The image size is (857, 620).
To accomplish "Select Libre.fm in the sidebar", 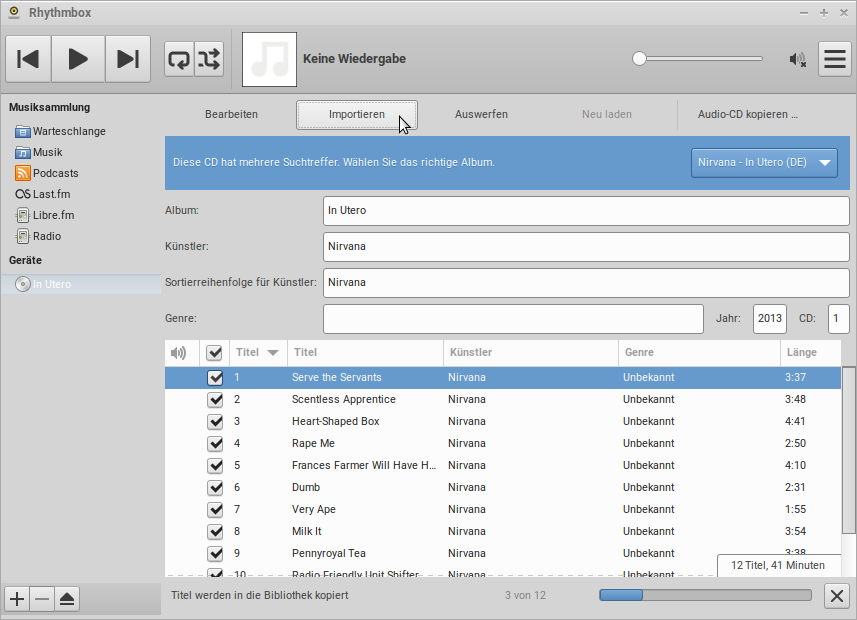I will tap(53, 215).
